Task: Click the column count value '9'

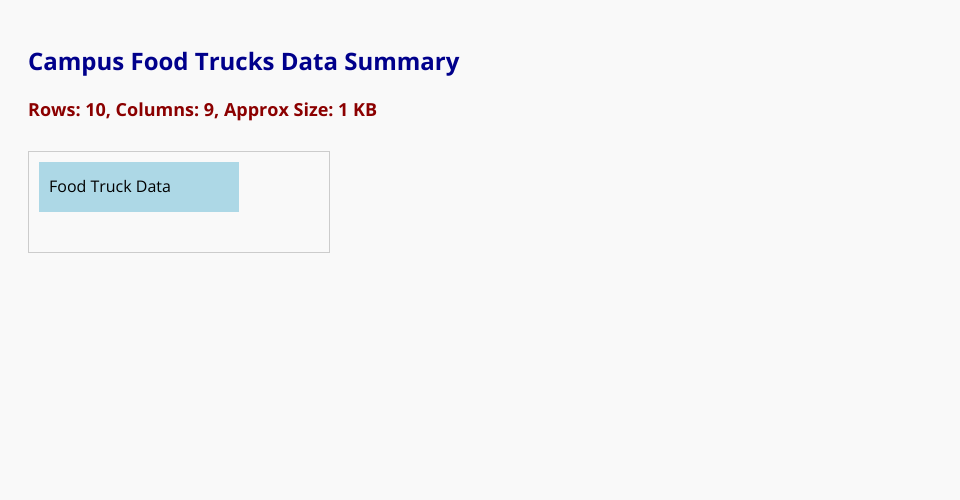Action: point(209,110)
